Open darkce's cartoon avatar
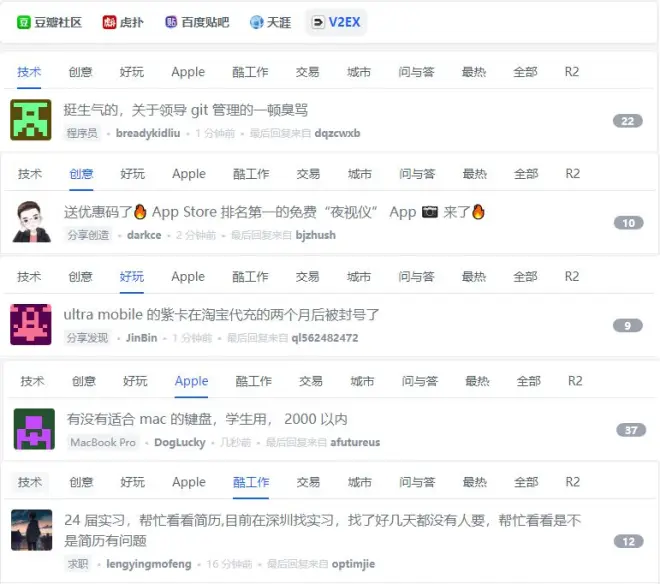This screenshot has width=660, height=584. (x=32, y=221)
